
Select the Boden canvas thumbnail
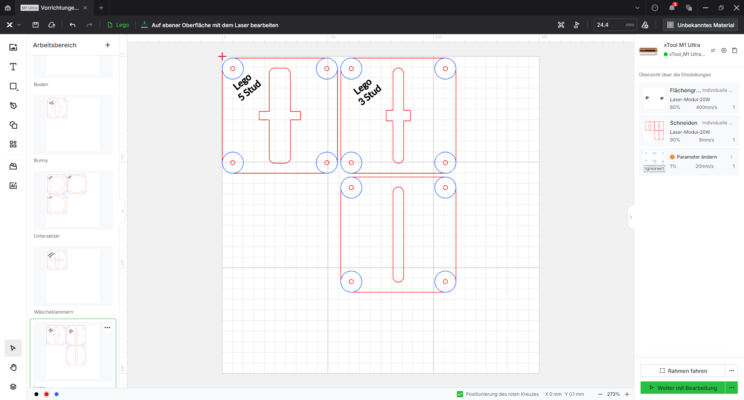[x=73, y=66]
